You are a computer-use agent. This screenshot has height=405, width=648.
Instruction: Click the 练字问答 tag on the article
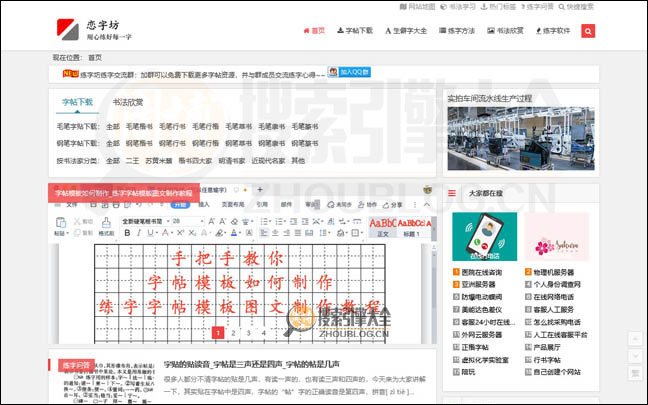pos(76,365)
